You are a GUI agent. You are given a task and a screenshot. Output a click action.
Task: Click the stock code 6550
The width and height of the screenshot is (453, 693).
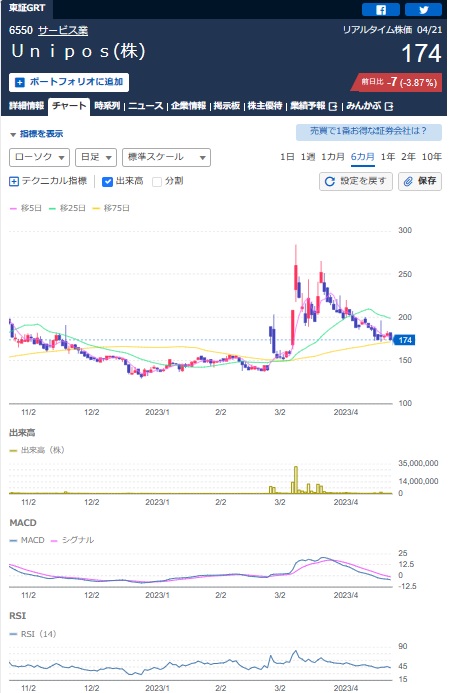pos(21,30)
